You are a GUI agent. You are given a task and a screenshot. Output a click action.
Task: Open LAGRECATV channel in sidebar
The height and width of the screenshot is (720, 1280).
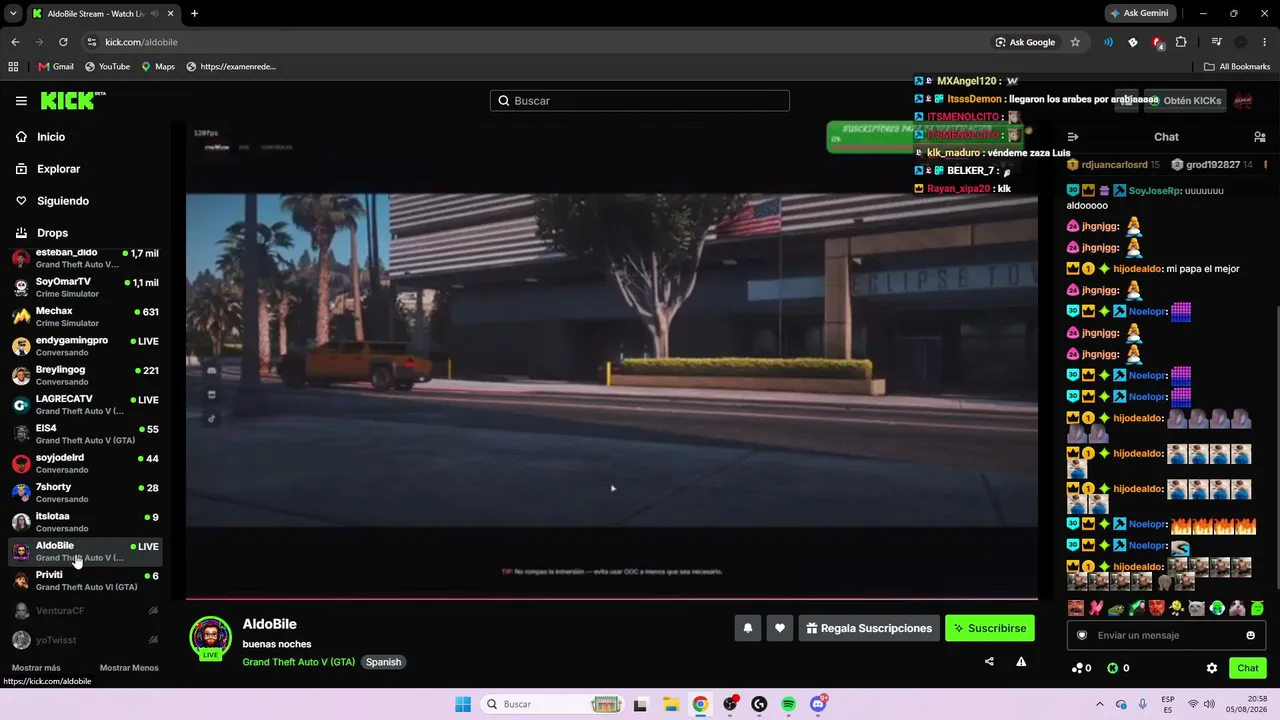(85, 405)
